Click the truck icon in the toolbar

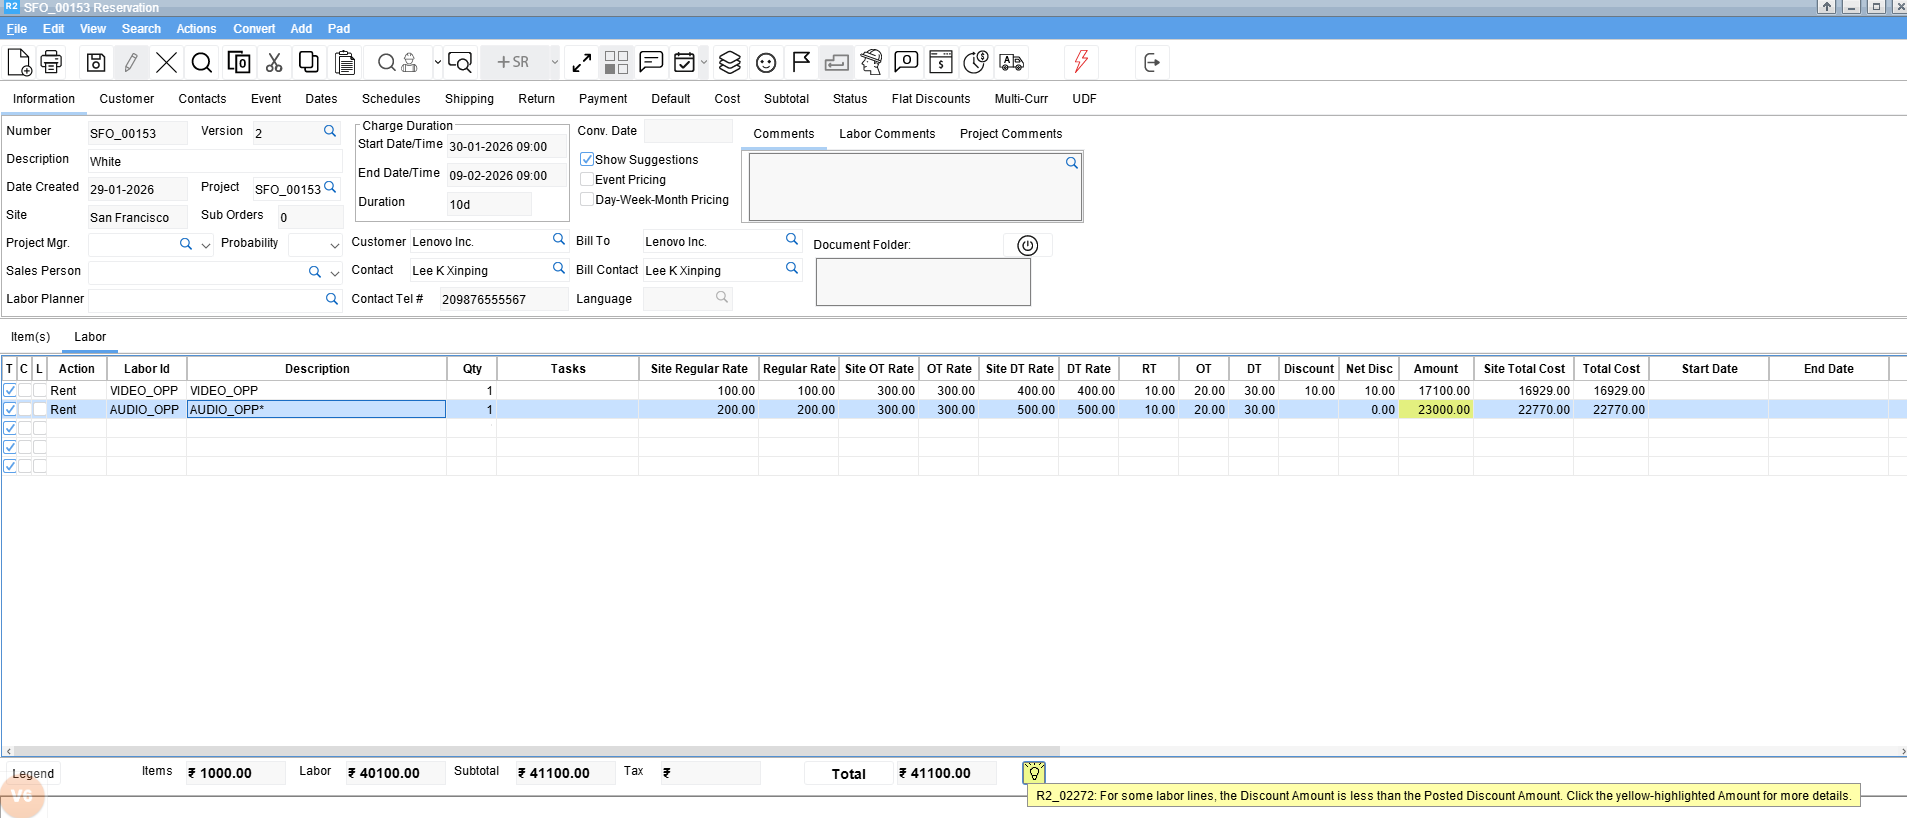tap(1011, 62)
